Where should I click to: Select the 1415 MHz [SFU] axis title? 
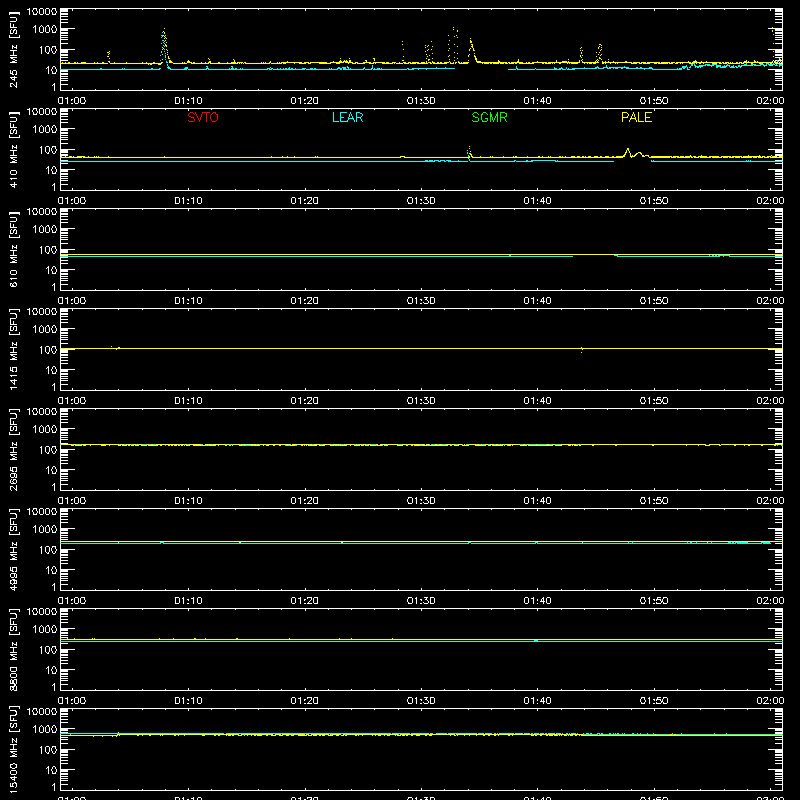point(14,349)
